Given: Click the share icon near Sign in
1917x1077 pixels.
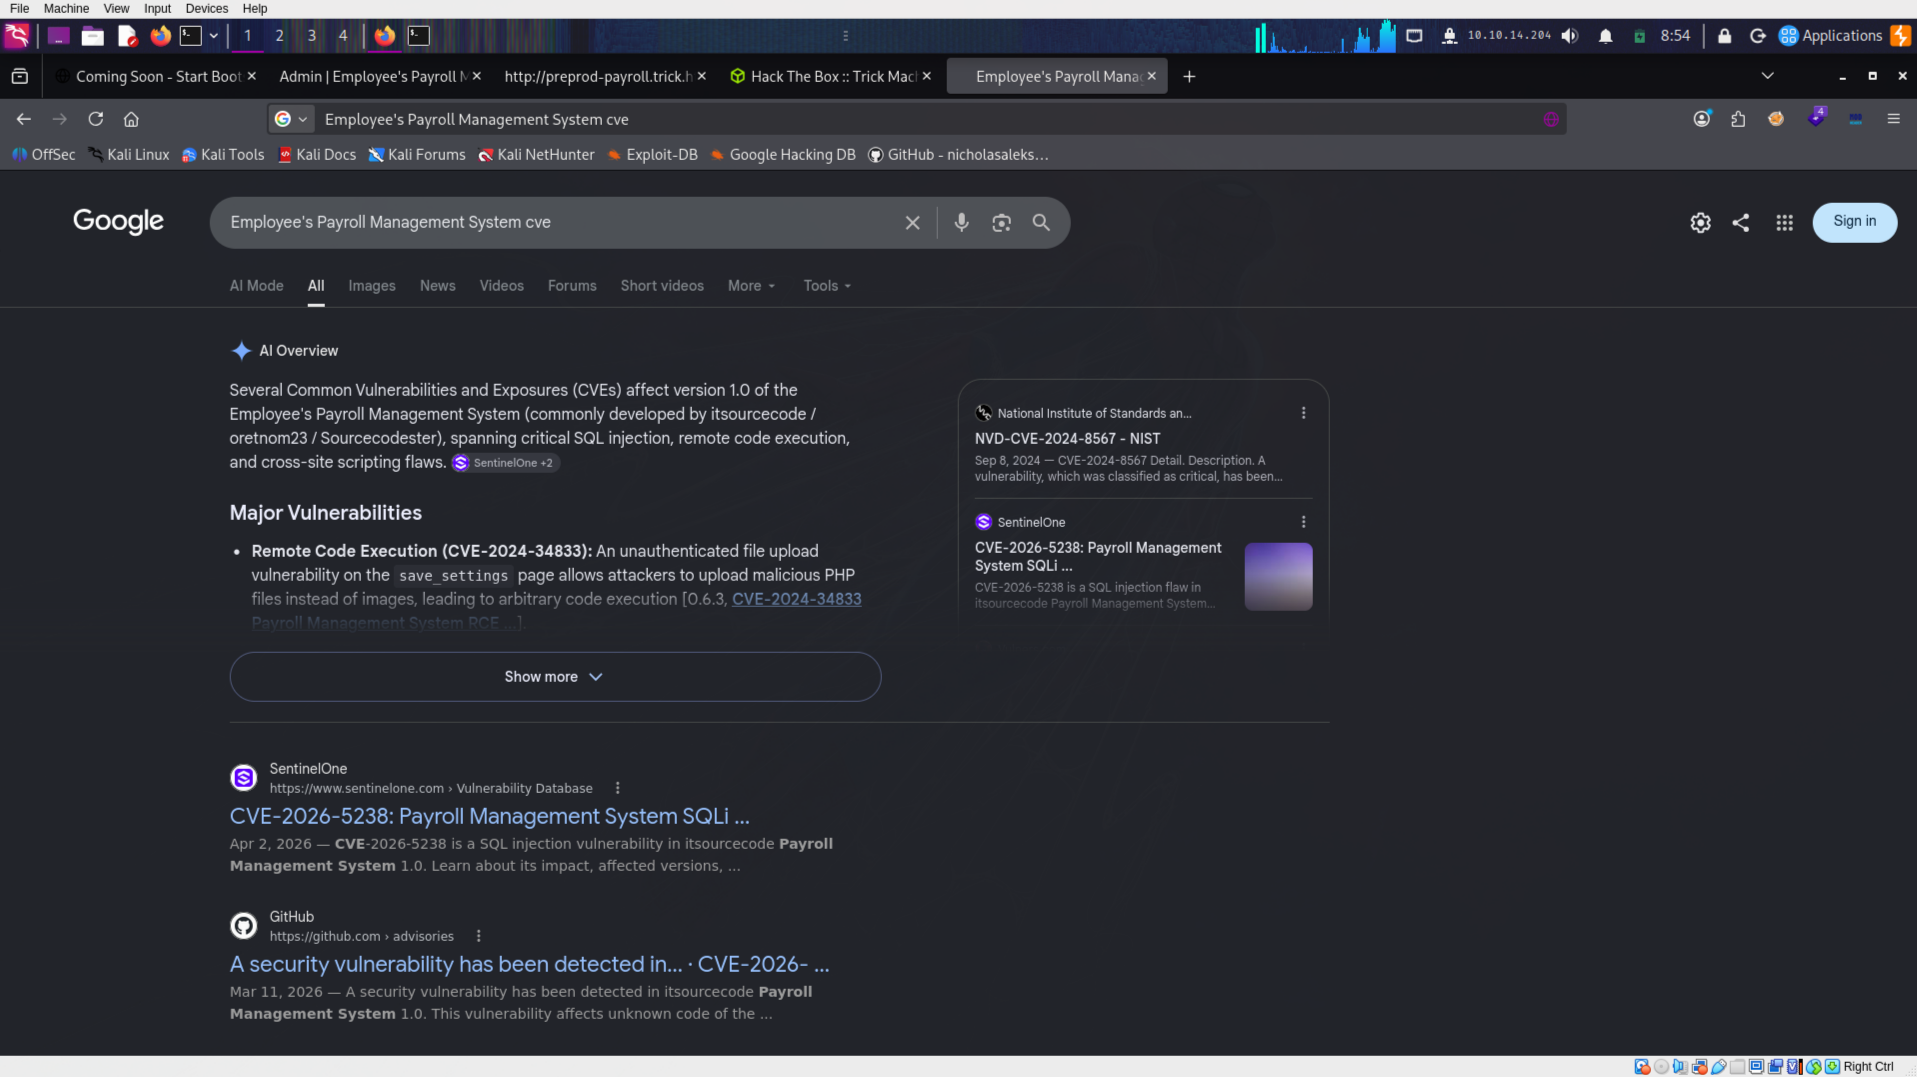Looking at the screenshot, I should 1740,223.
